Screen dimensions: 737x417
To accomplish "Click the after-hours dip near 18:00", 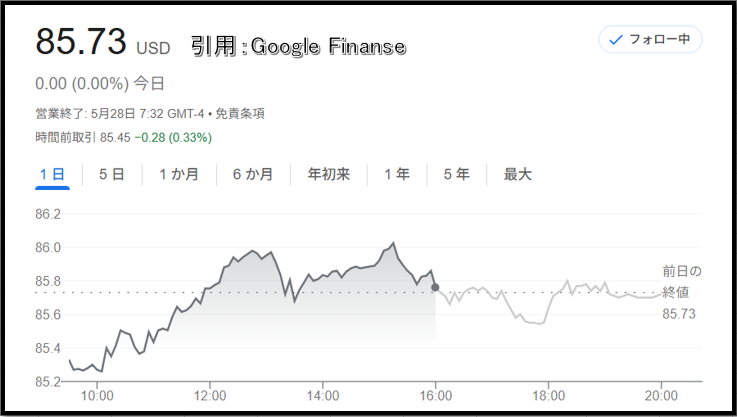I will (539, 323).
